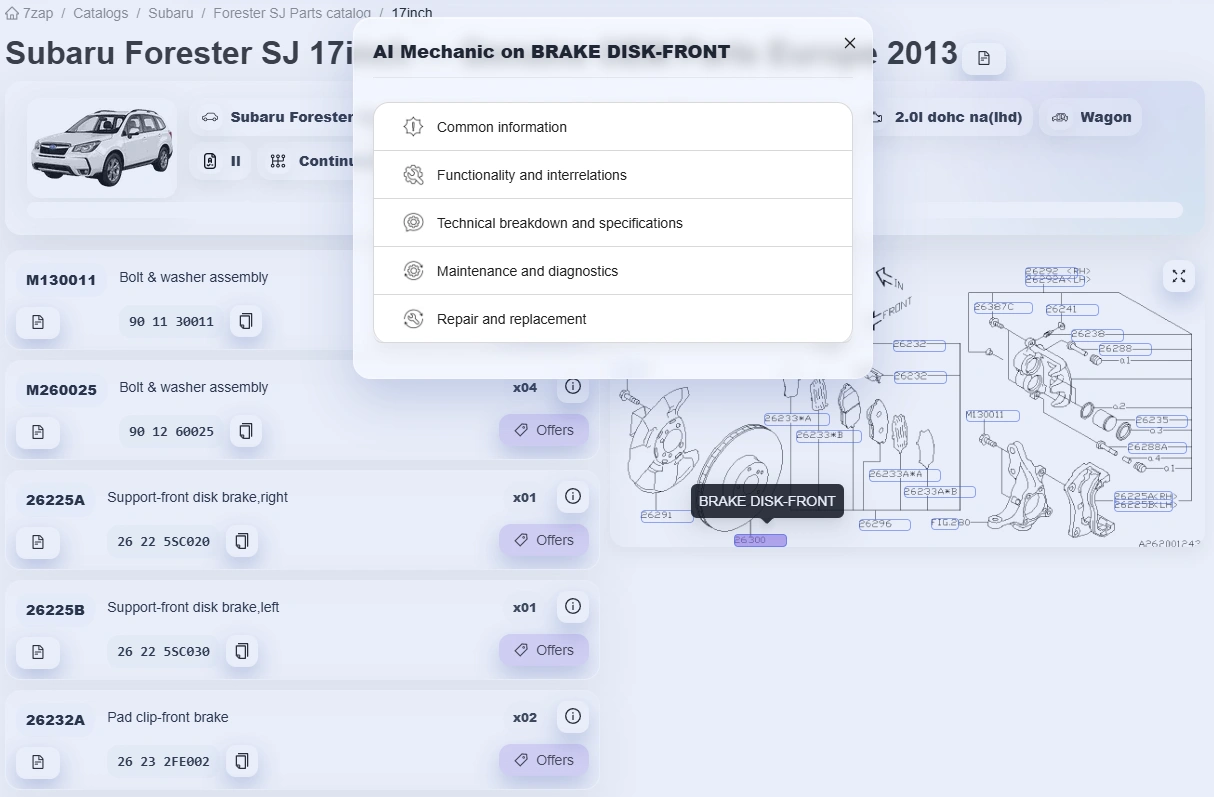Go to Catalogs breadcrumb link
The image size is (1214, 797).
coord(101,13)
